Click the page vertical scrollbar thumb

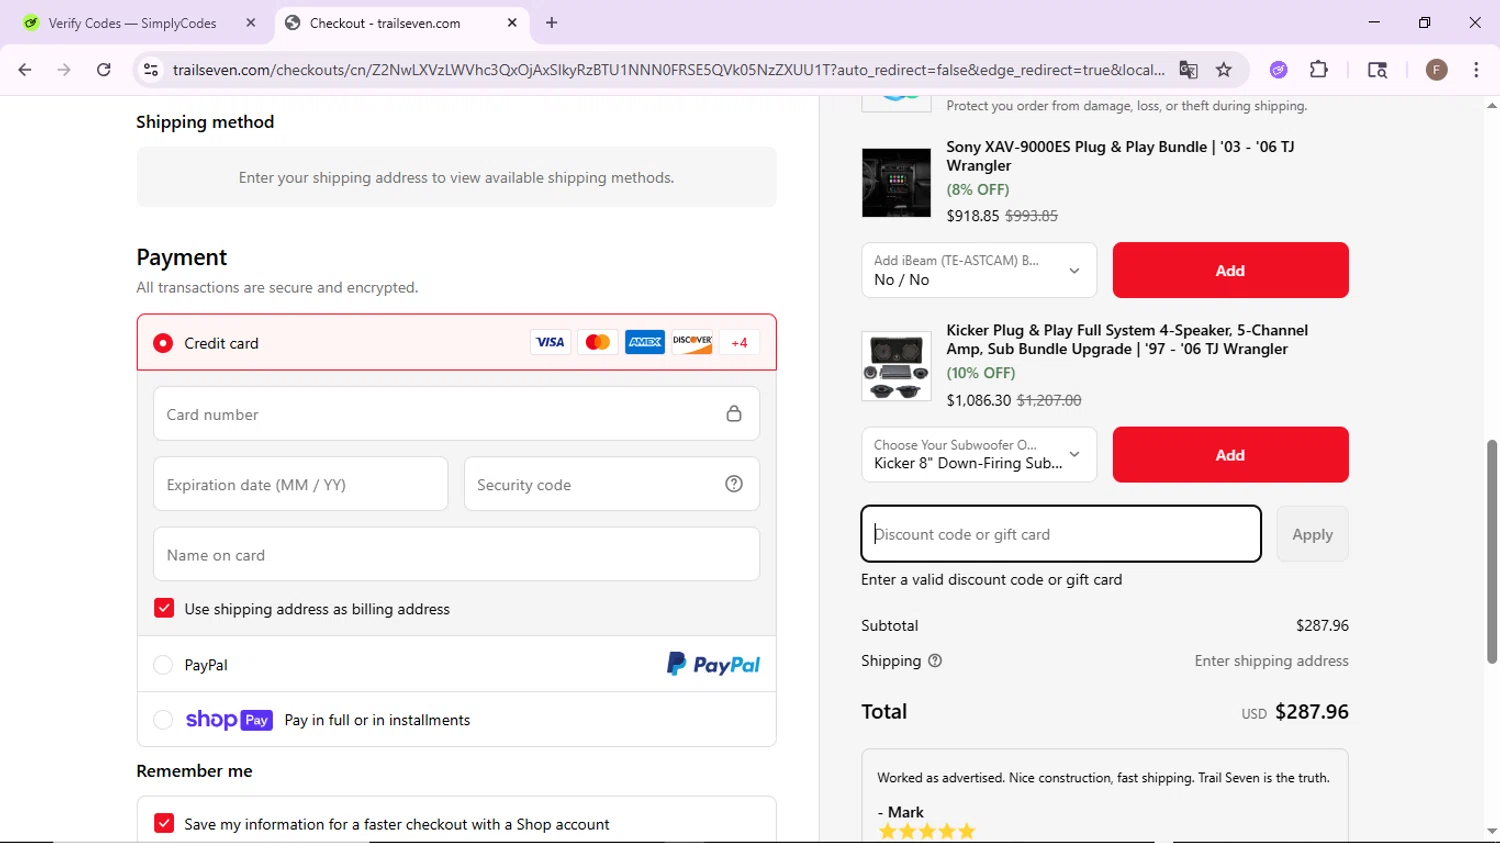pyautogui.click(x=1491, y=550)
